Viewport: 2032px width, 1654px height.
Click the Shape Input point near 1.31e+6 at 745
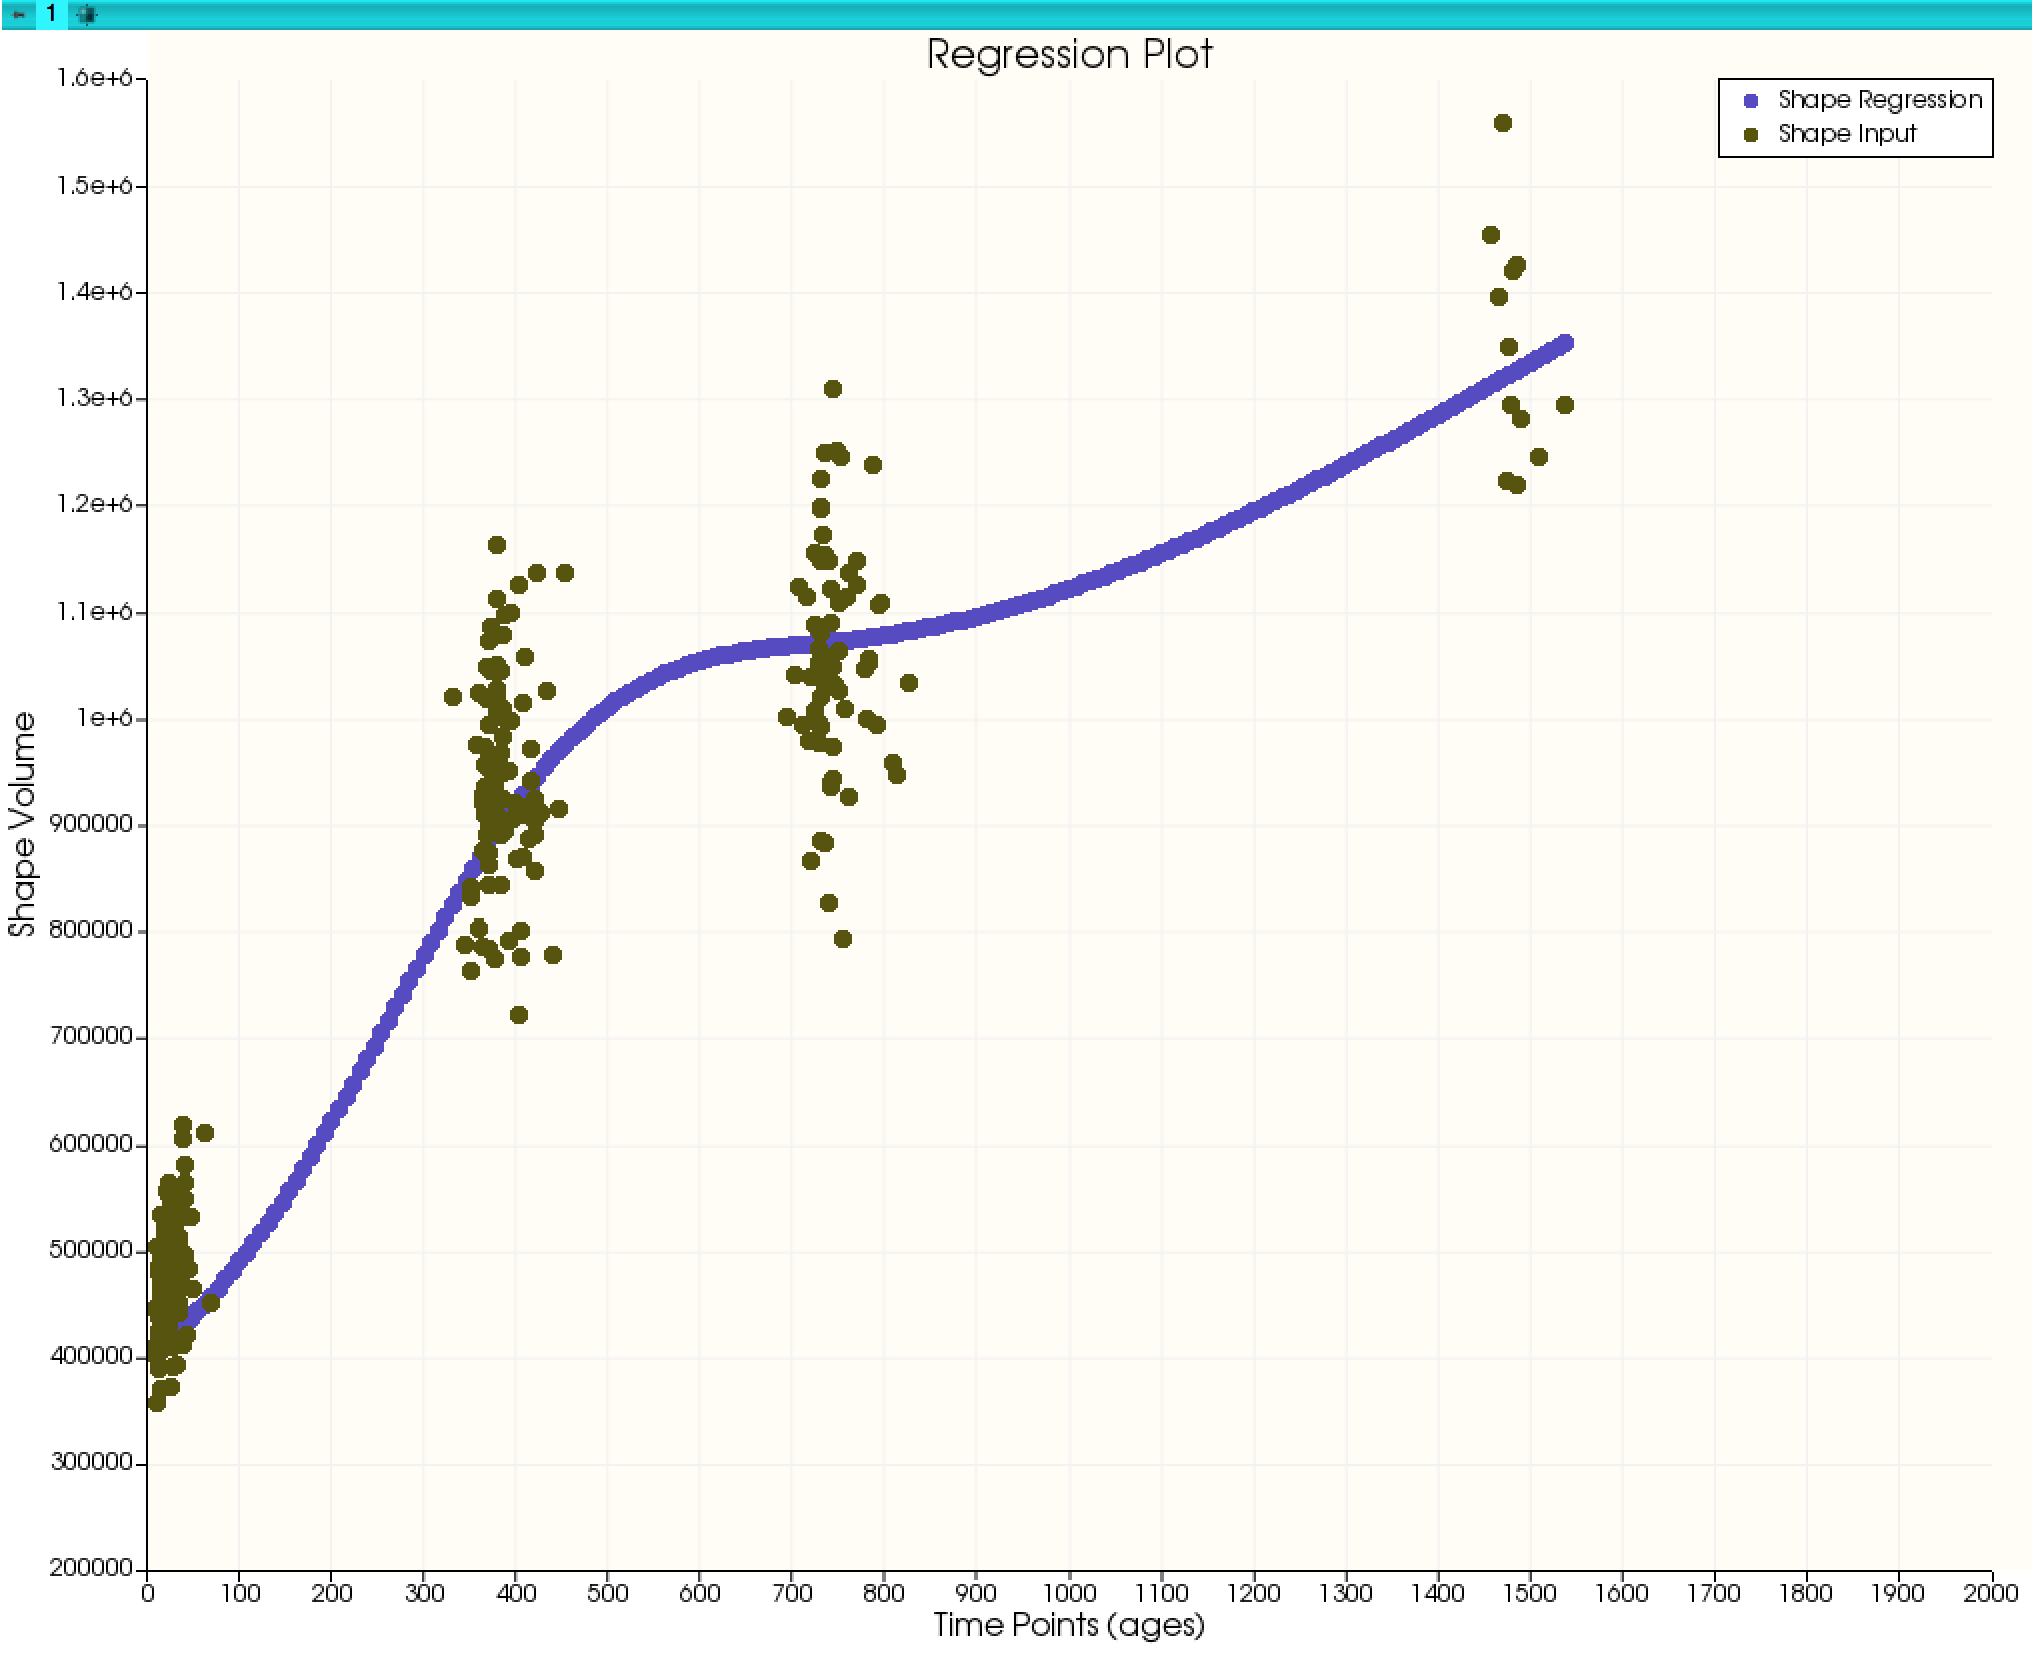[x=832, y=389]
